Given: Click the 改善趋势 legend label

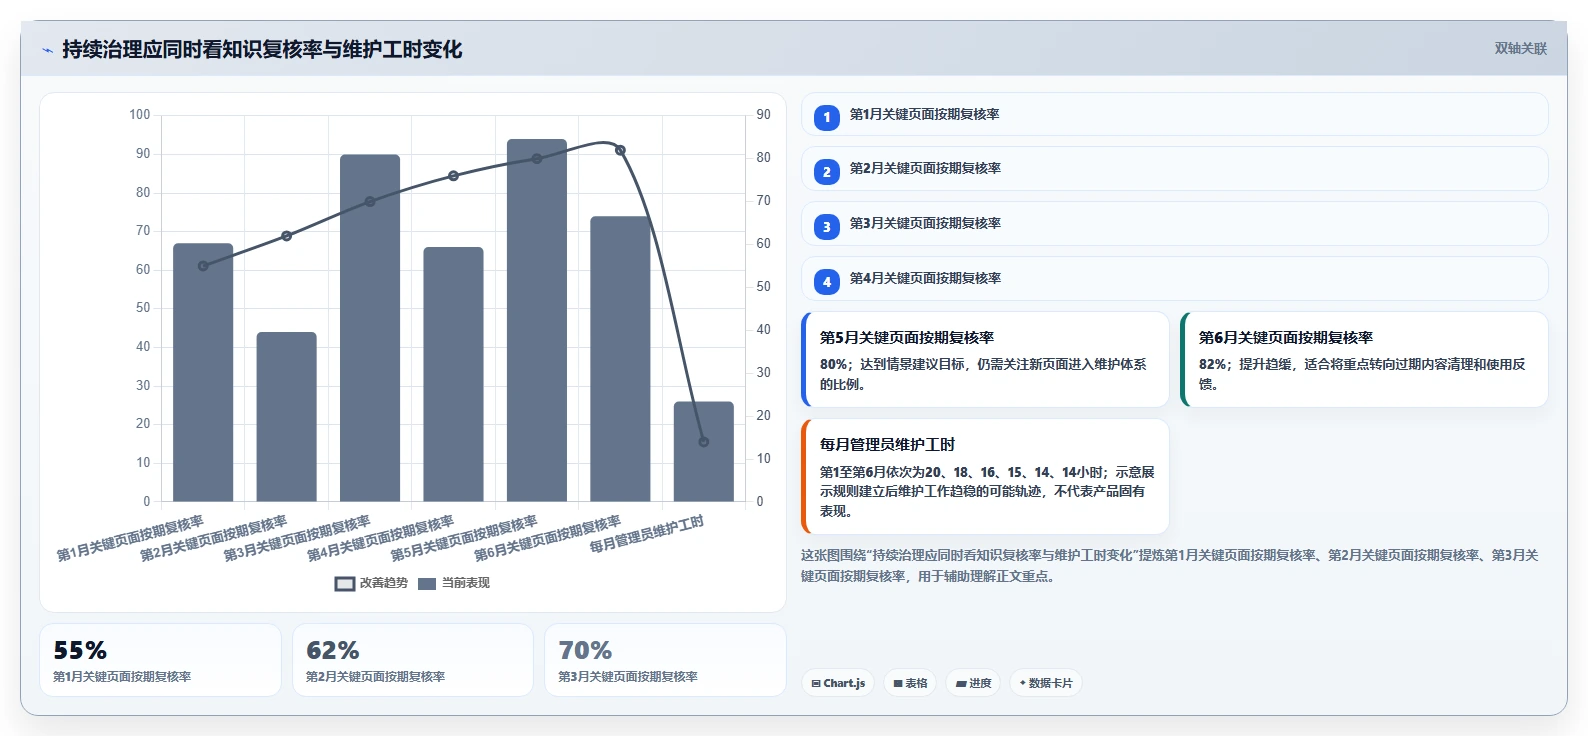Looking at the screenshot, I should click(x=384, y=583).
